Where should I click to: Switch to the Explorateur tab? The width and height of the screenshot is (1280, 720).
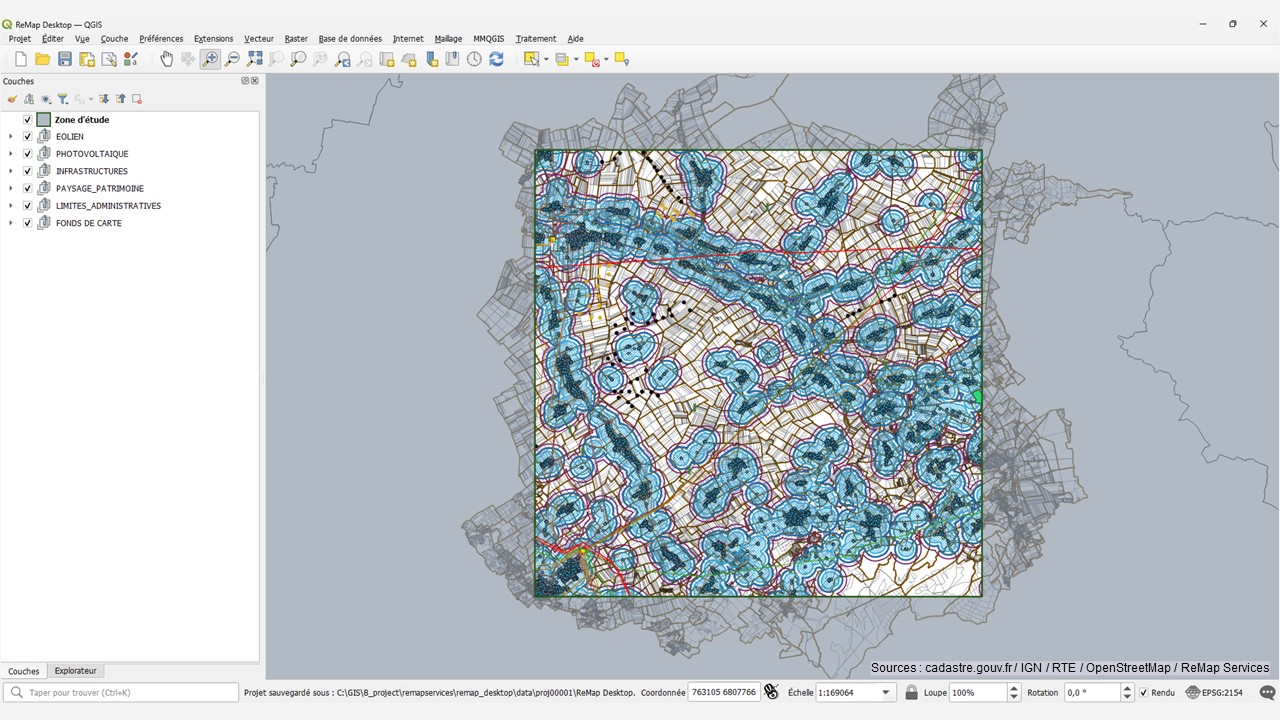76,671
